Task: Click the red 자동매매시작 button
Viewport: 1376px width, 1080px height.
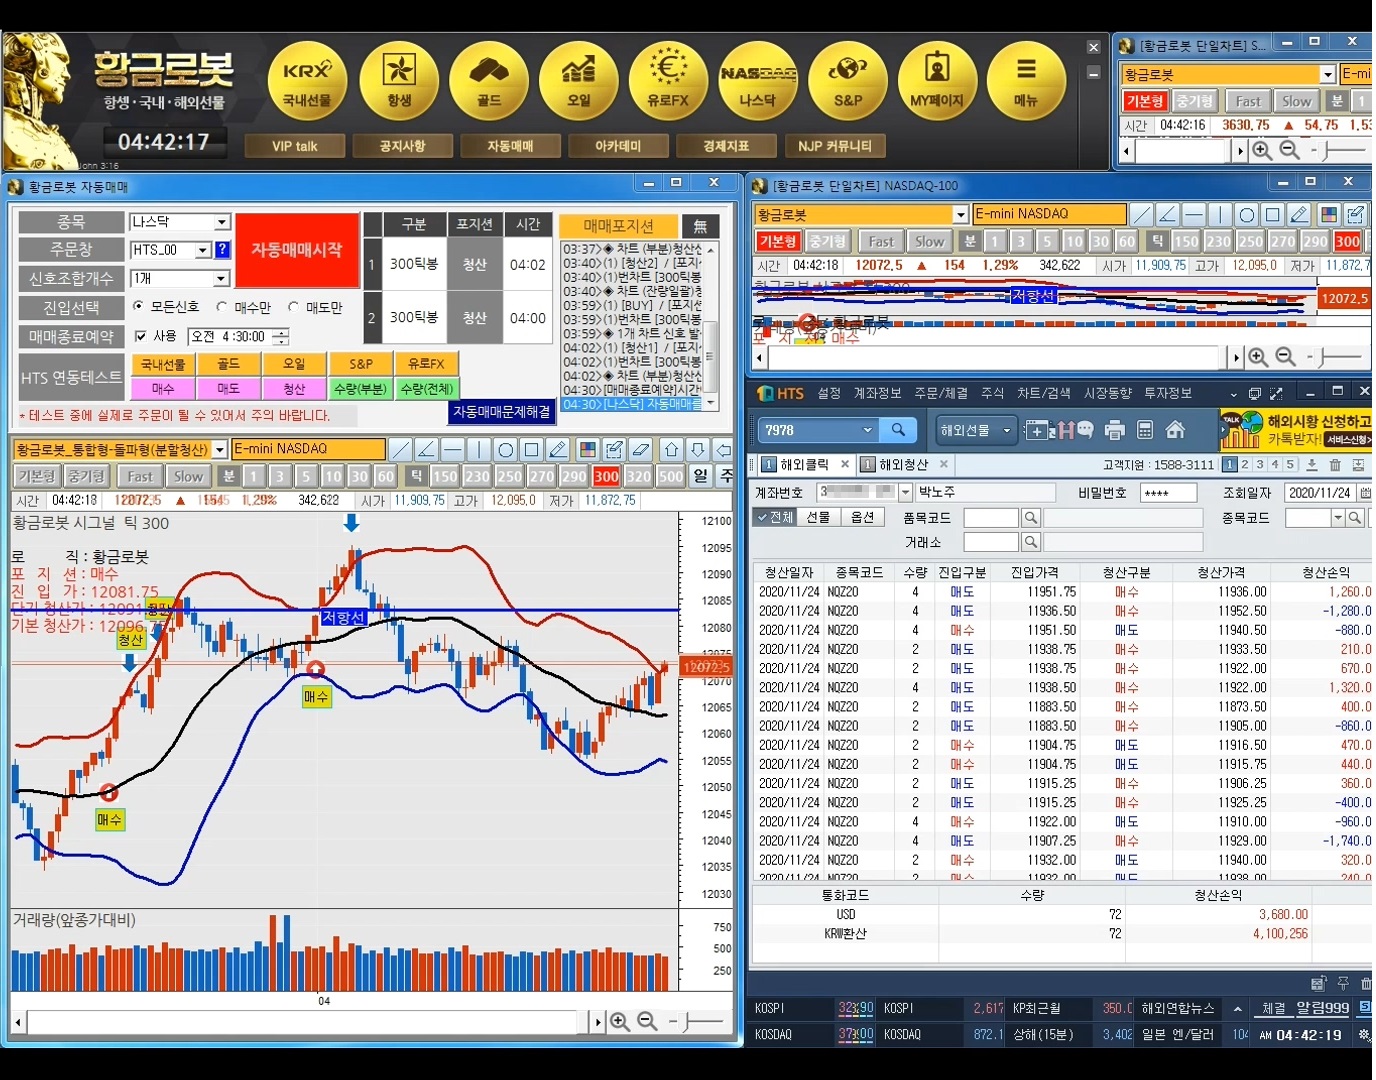Action: pyautogui.click(x=297, y=250)
